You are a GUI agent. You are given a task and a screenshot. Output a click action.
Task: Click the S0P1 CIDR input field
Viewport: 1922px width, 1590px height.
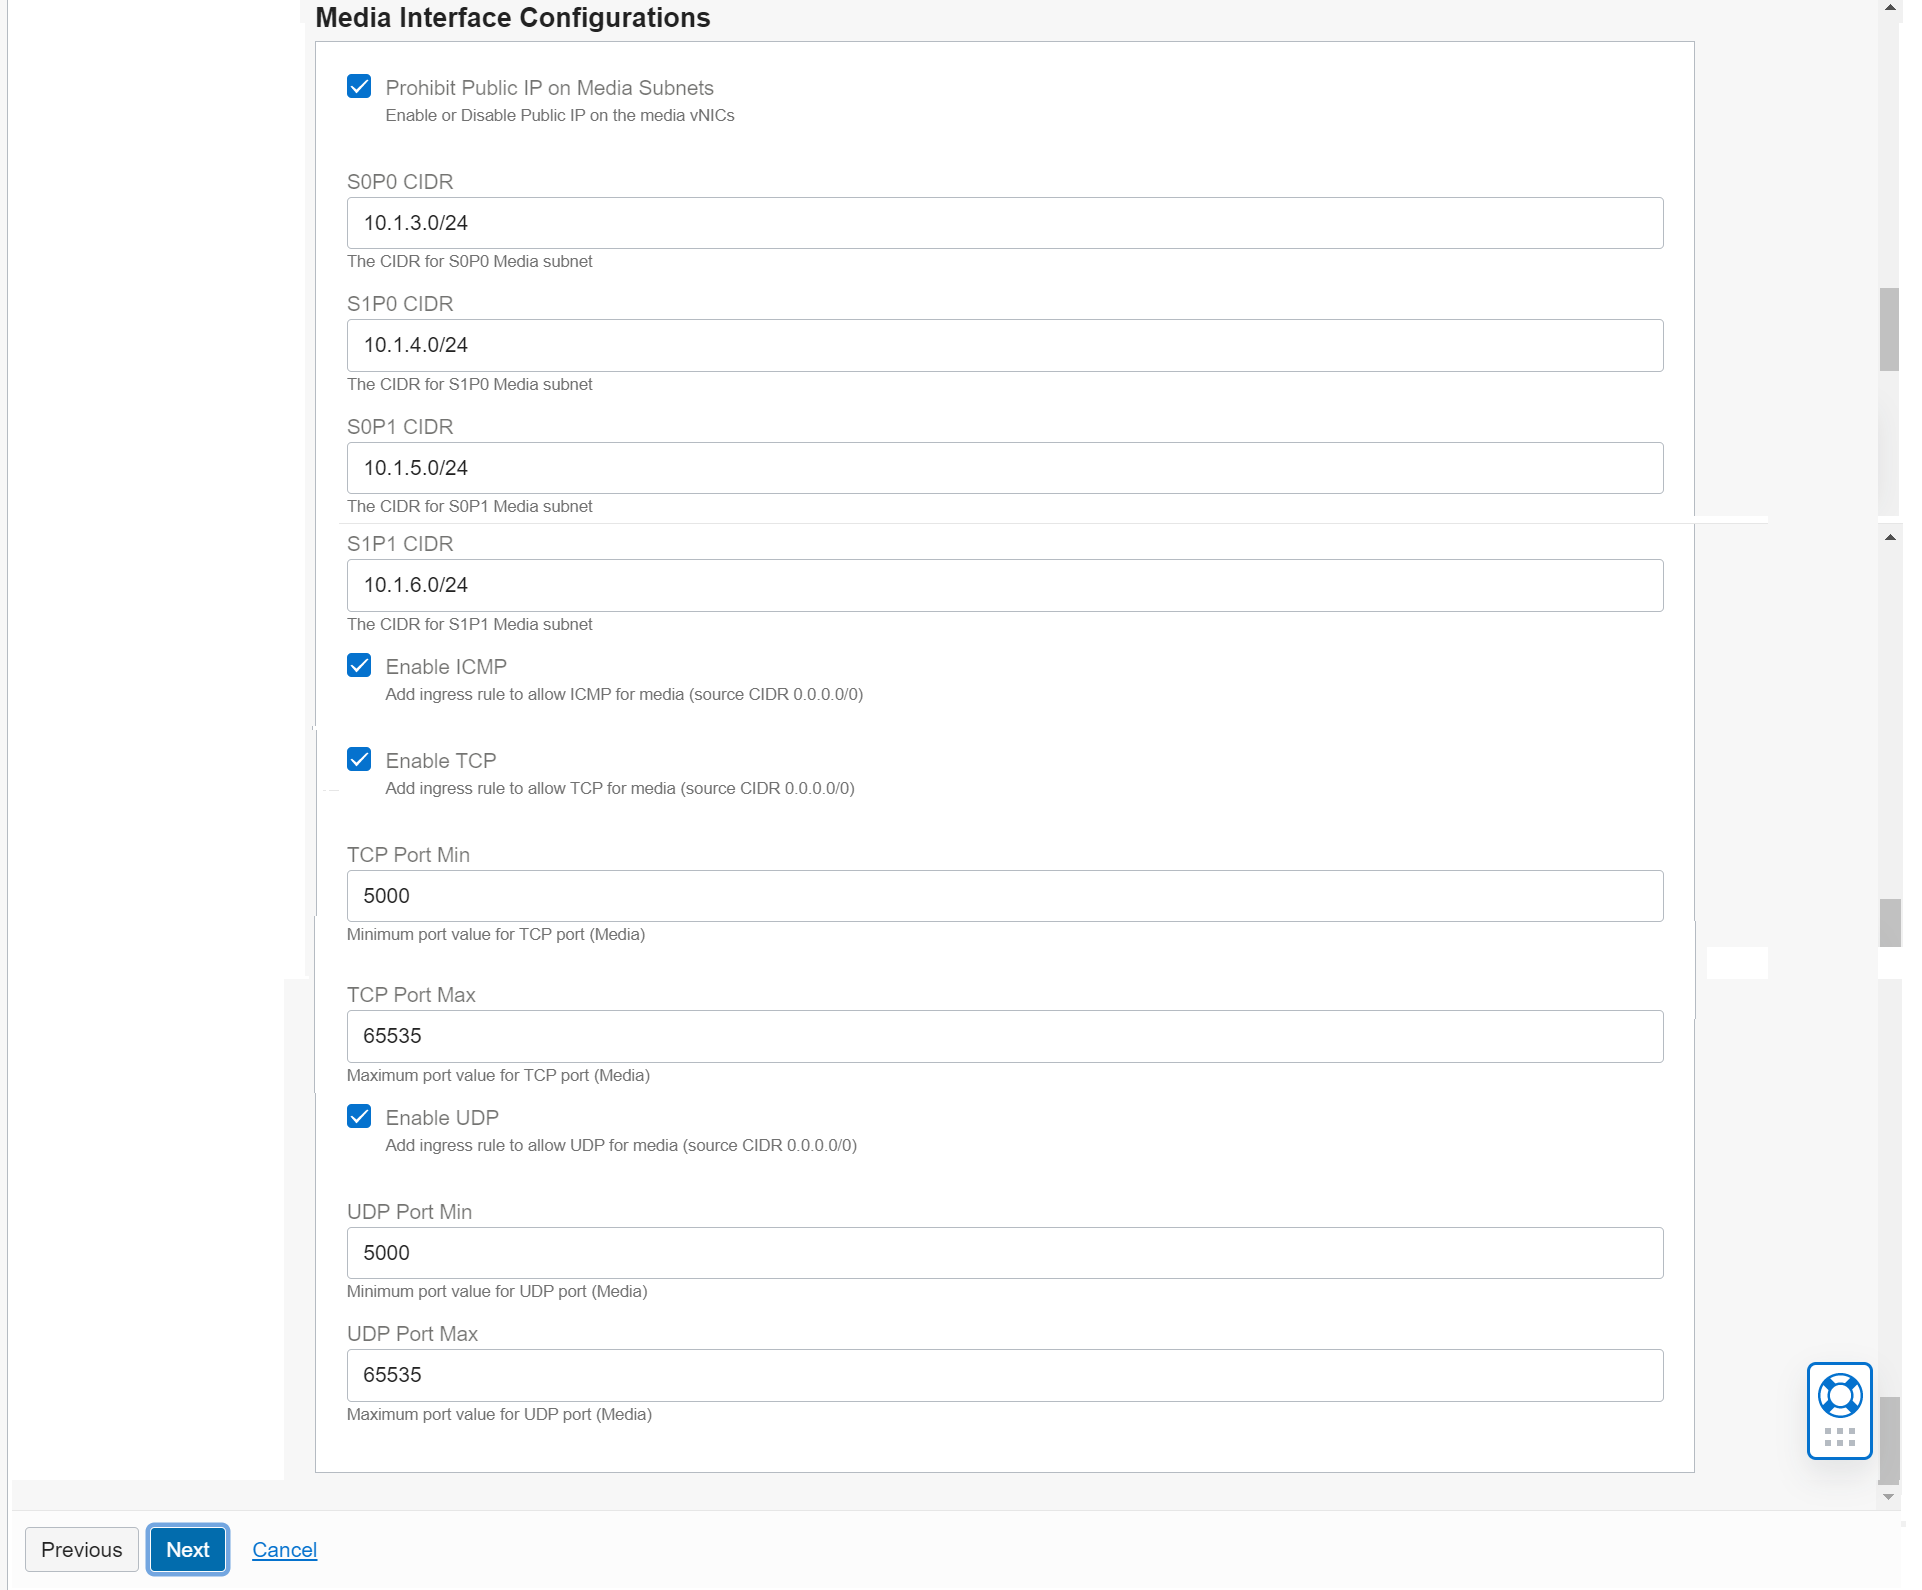pyautogui.click(x=1005, y=468)
